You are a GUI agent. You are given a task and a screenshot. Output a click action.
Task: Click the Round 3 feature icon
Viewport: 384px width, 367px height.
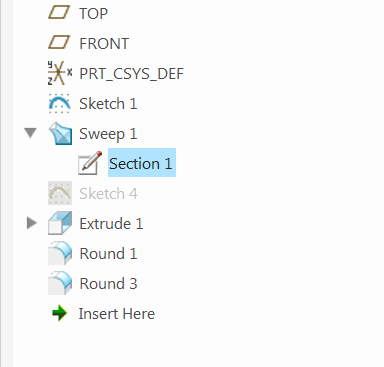tap(60, 283)
